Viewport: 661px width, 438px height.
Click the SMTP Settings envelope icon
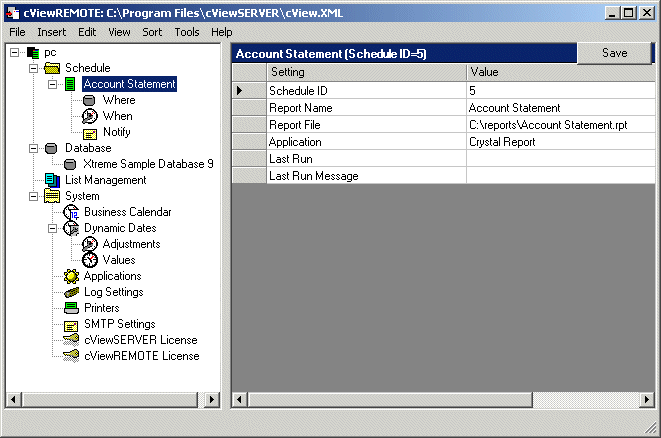click(71, 326)
